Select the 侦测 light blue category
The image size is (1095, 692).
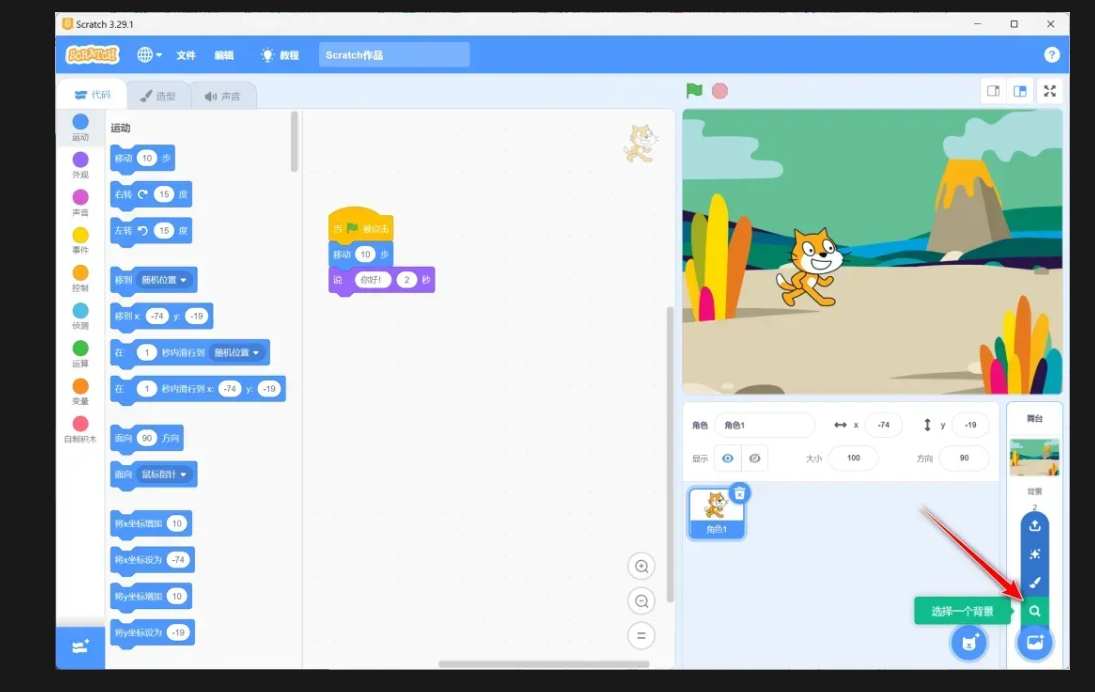[x=80, y=315]
